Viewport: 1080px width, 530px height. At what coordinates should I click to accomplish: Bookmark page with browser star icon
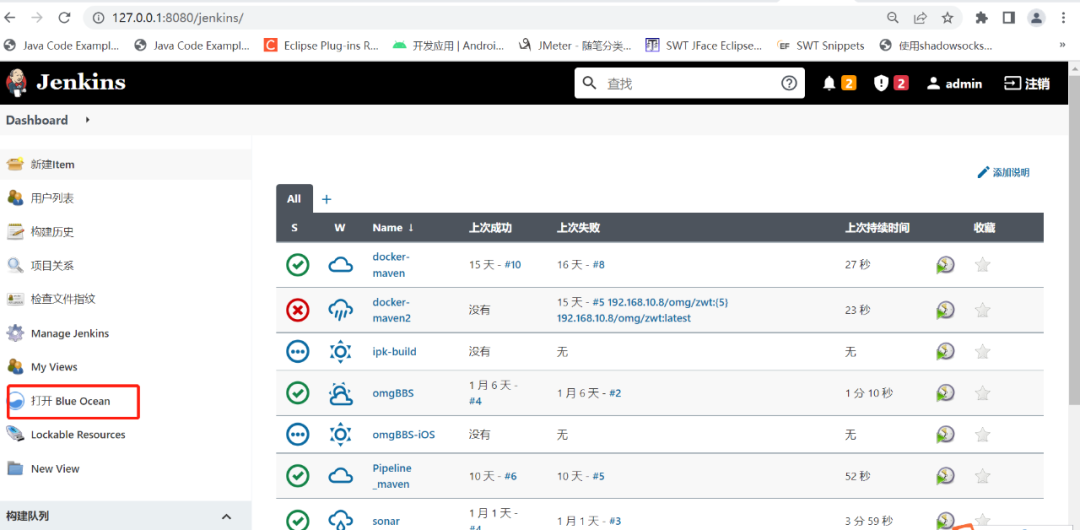[948, 18]
